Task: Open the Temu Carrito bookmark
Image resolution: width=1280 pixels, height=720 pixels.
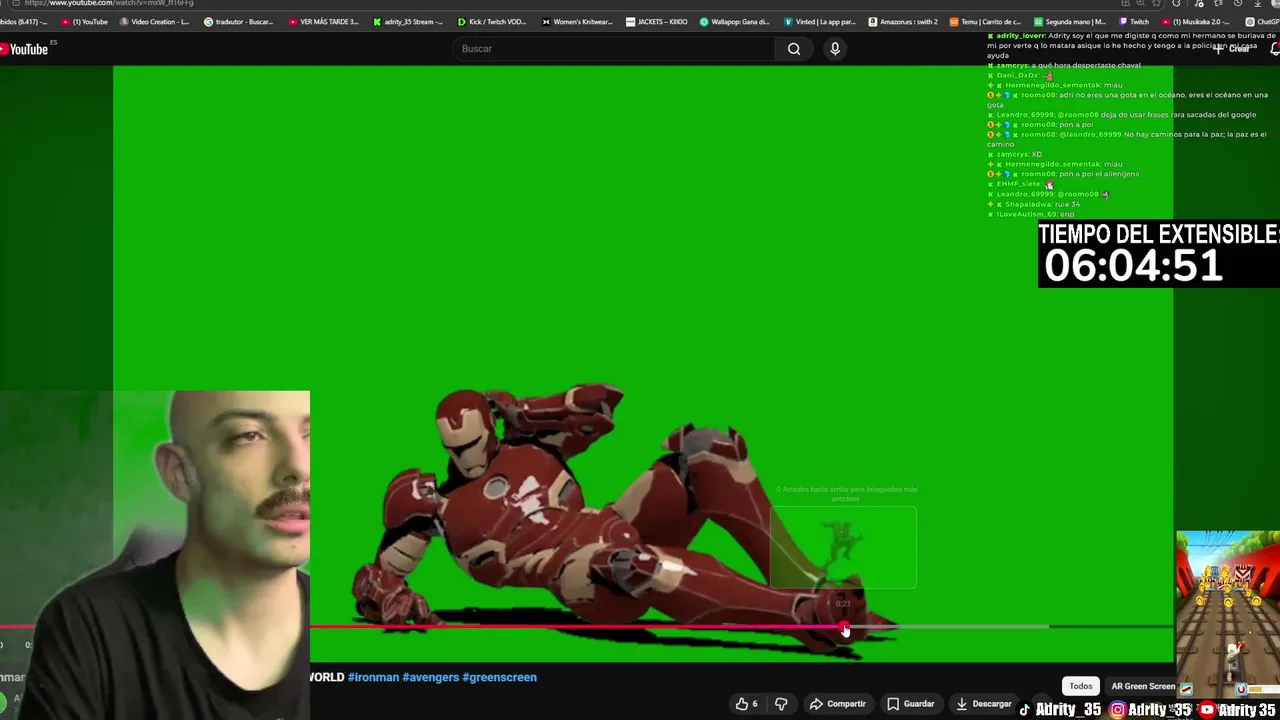Action: pos(986,21)
